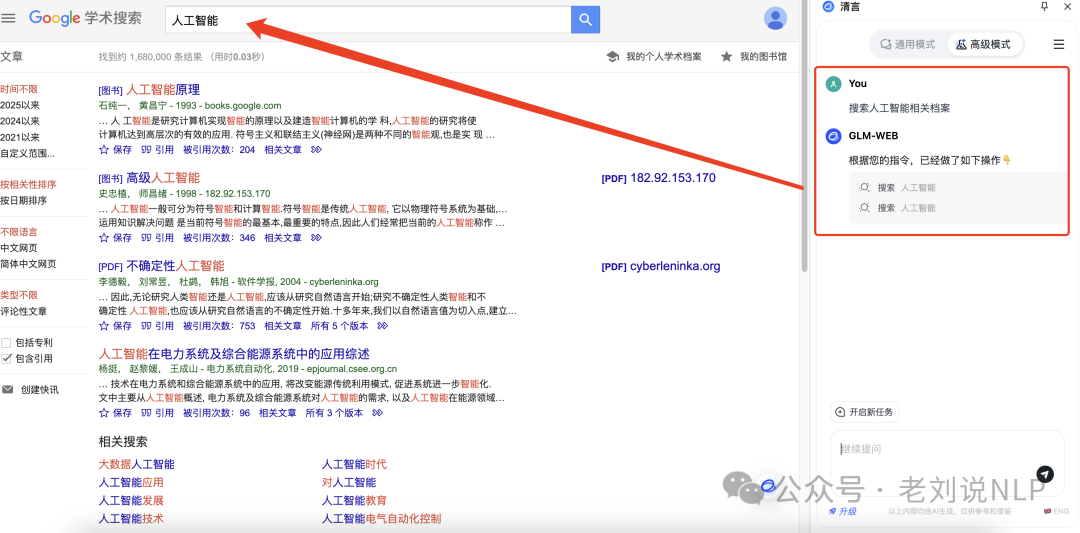Click the Scholar search box with 人工智能
Viewport: 1080px width, 533px height.
368,20
